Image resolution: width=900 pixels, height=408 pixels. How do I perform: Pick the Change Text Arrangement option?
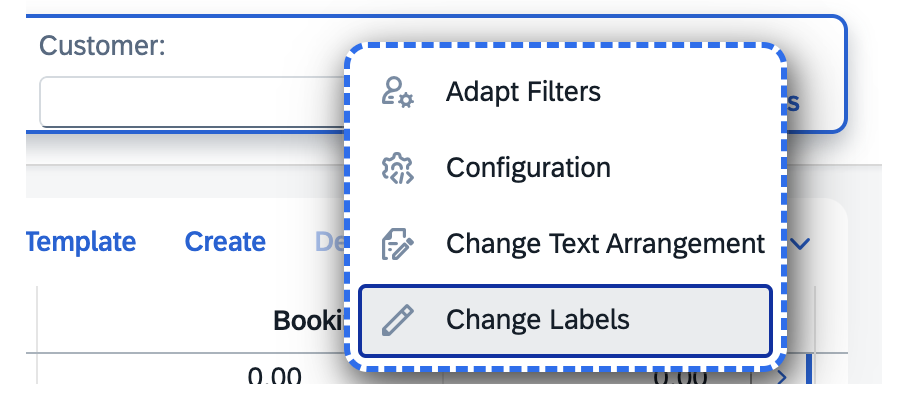(x=565, y=244)
